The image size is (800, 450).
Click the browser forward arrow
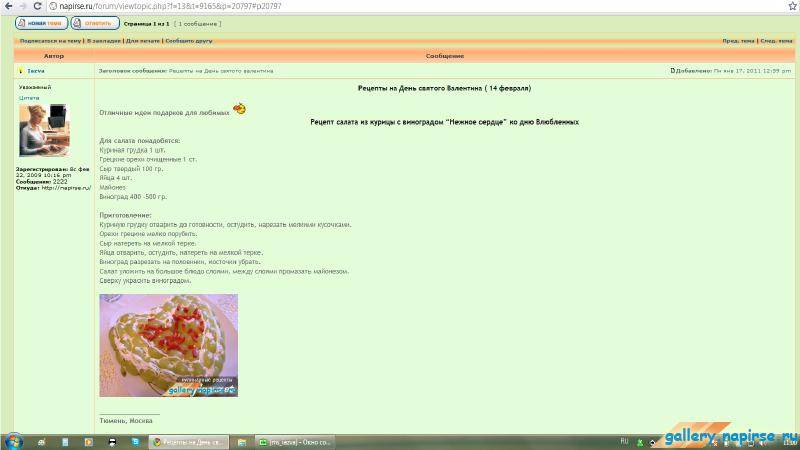[x=22, y=6]
